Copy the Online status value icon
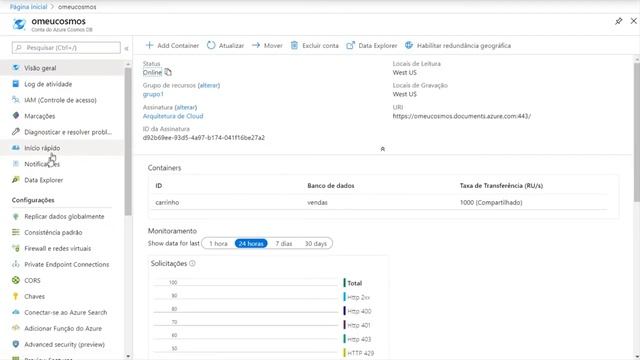The width and height of the screenshot is (640, 360). 168,73
